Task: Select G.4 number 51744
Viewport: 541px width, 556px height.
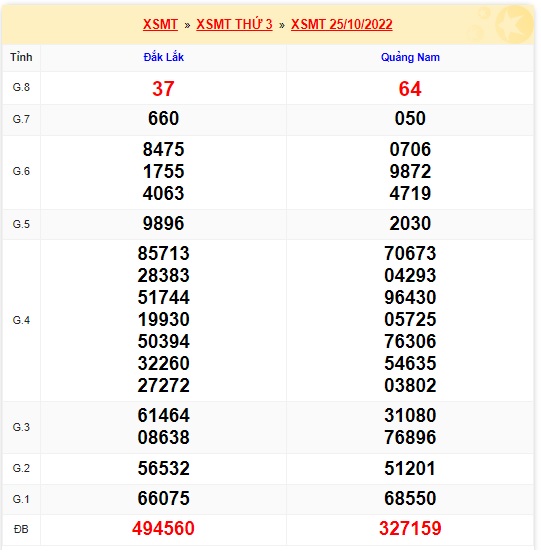Action: [x=163, y=298]
